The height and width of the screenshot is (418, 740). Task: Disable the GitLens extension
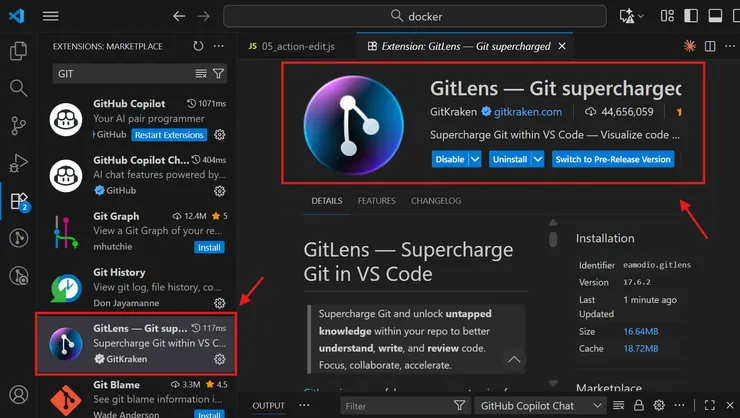[449, 159]
